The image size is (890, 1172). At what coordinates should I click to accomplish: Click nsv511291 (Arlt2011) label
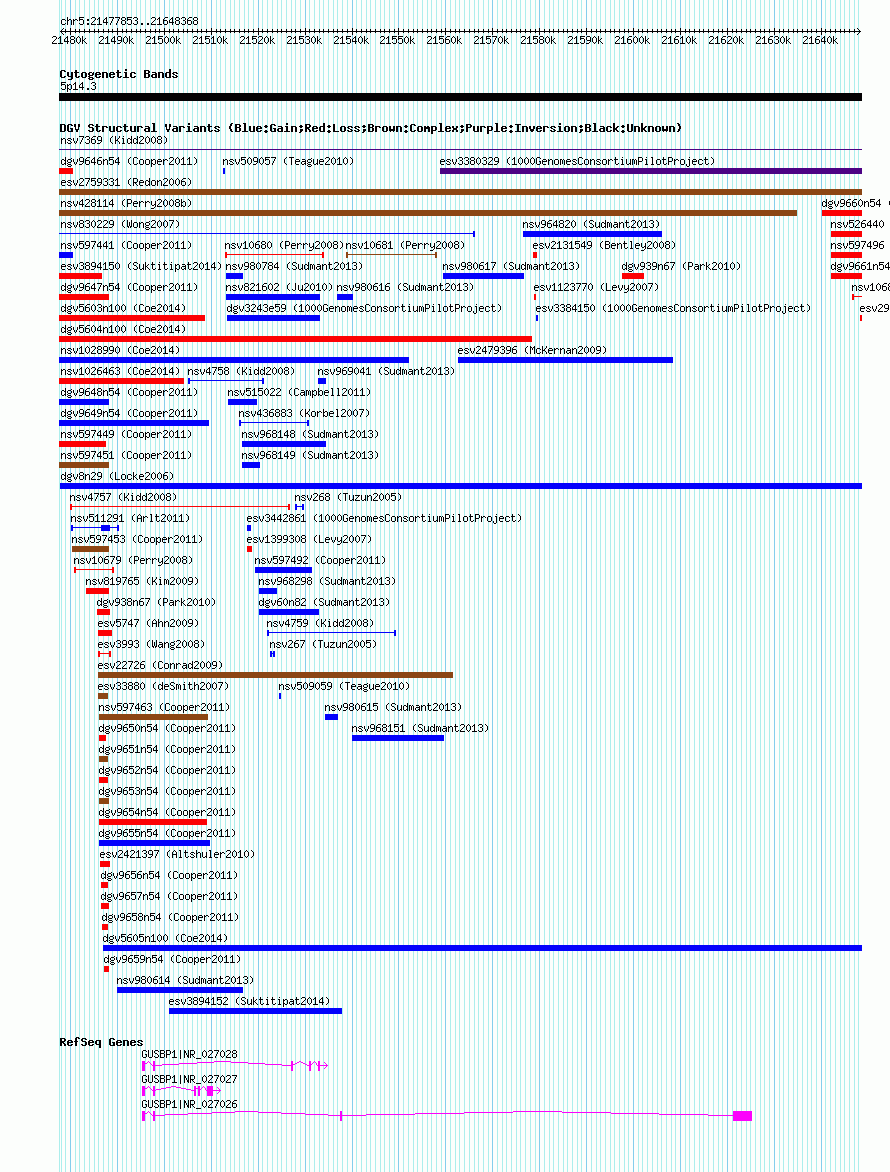pos(130,518)
